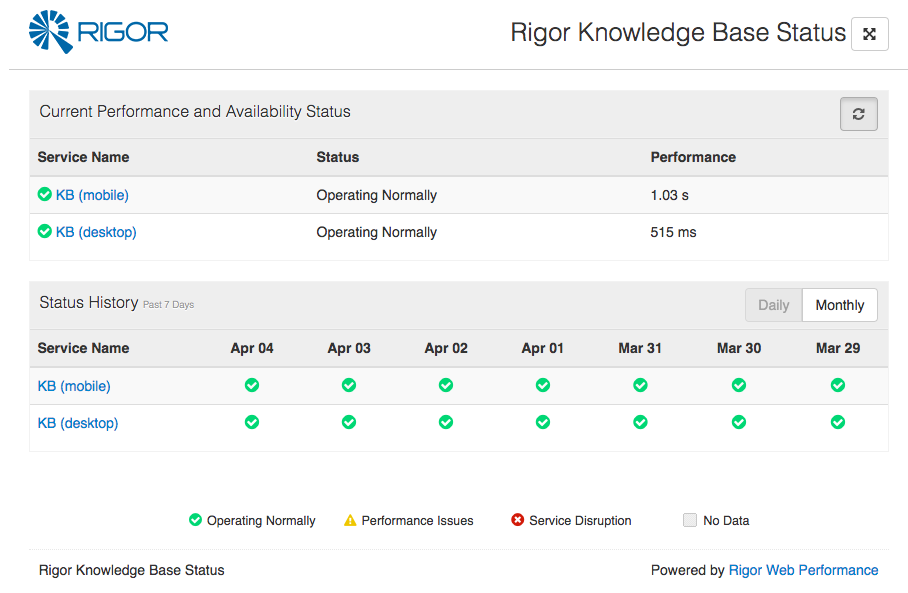Click the 1.03 s performance value
908x593 pixels.
point(669,195)
